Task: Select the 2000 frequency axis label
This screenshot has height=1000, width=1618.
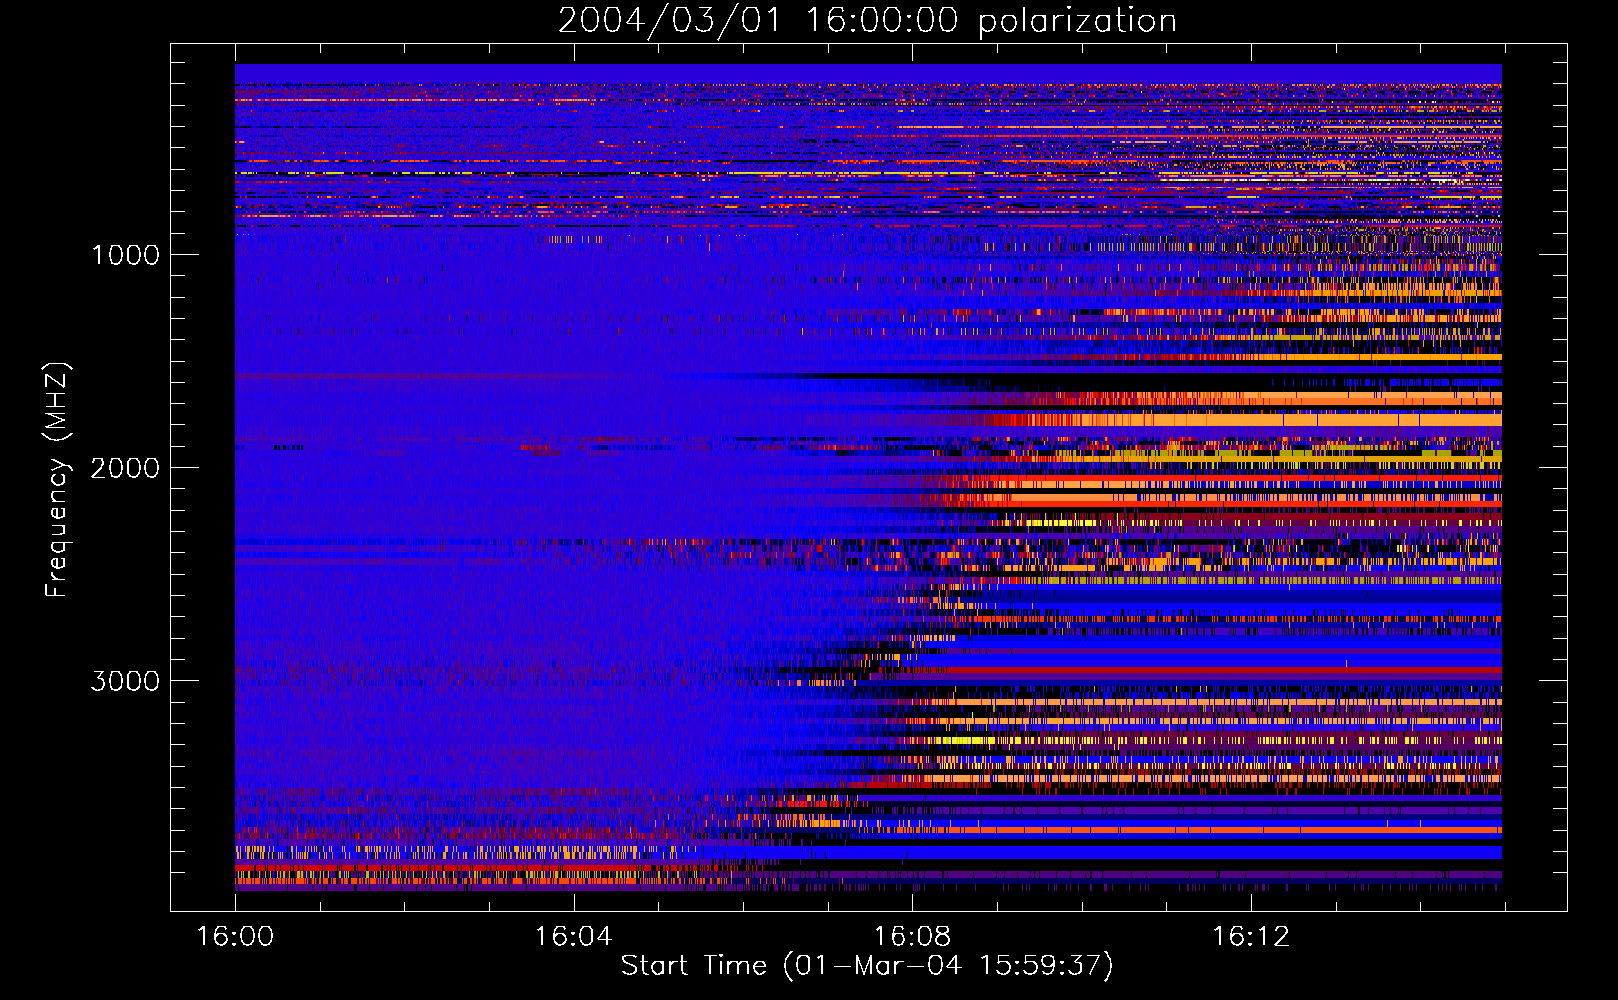Action: pyautogui.click(x=125, y=468)
